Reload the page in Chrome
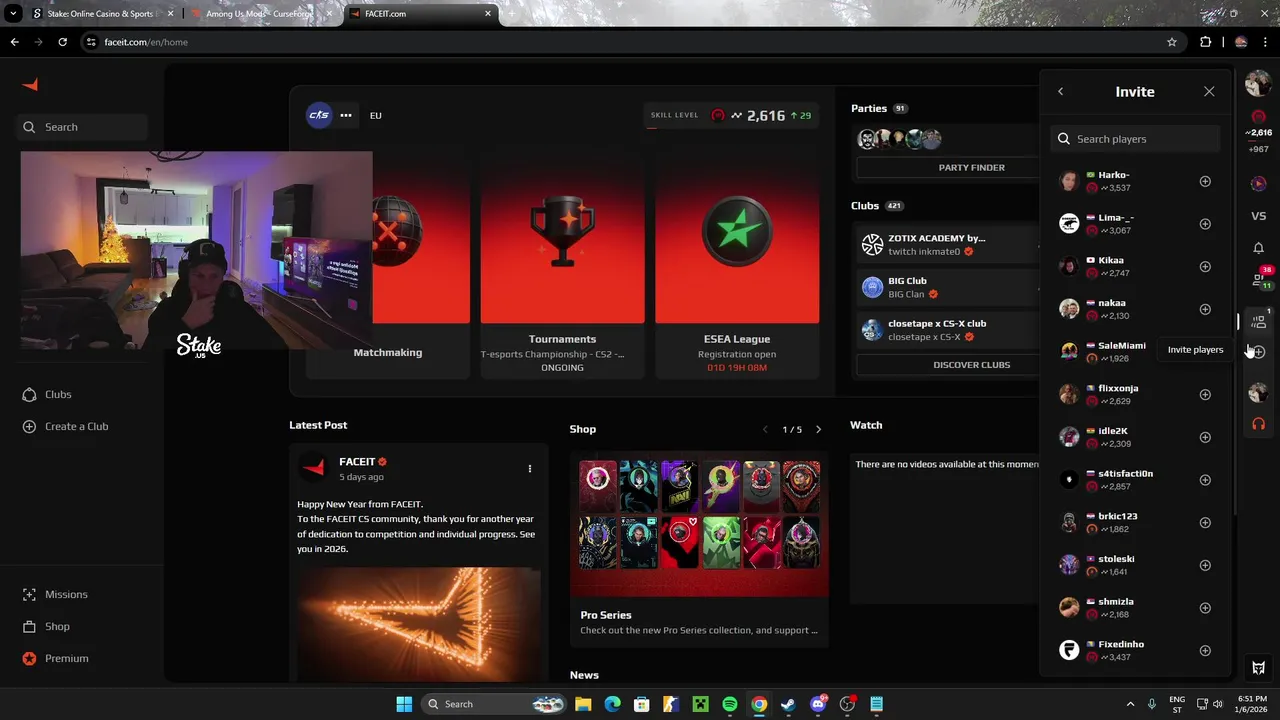Screen dimensions: 1280x720 (62, 42)
